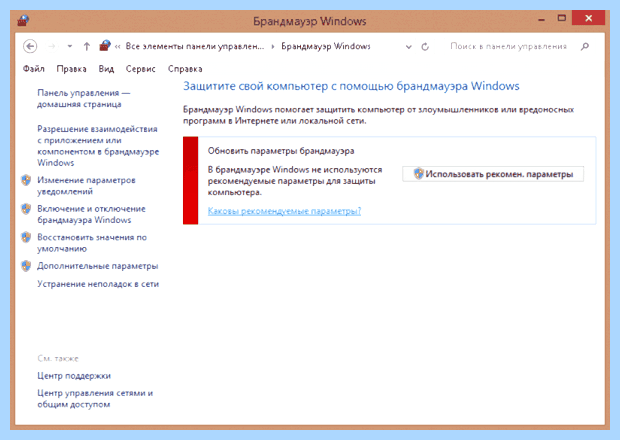Click Брандмауэр Windows breadcrumb in address bar
Image resolution: width=620 pixels, height=440 pixels.
[x=326, y=46]
